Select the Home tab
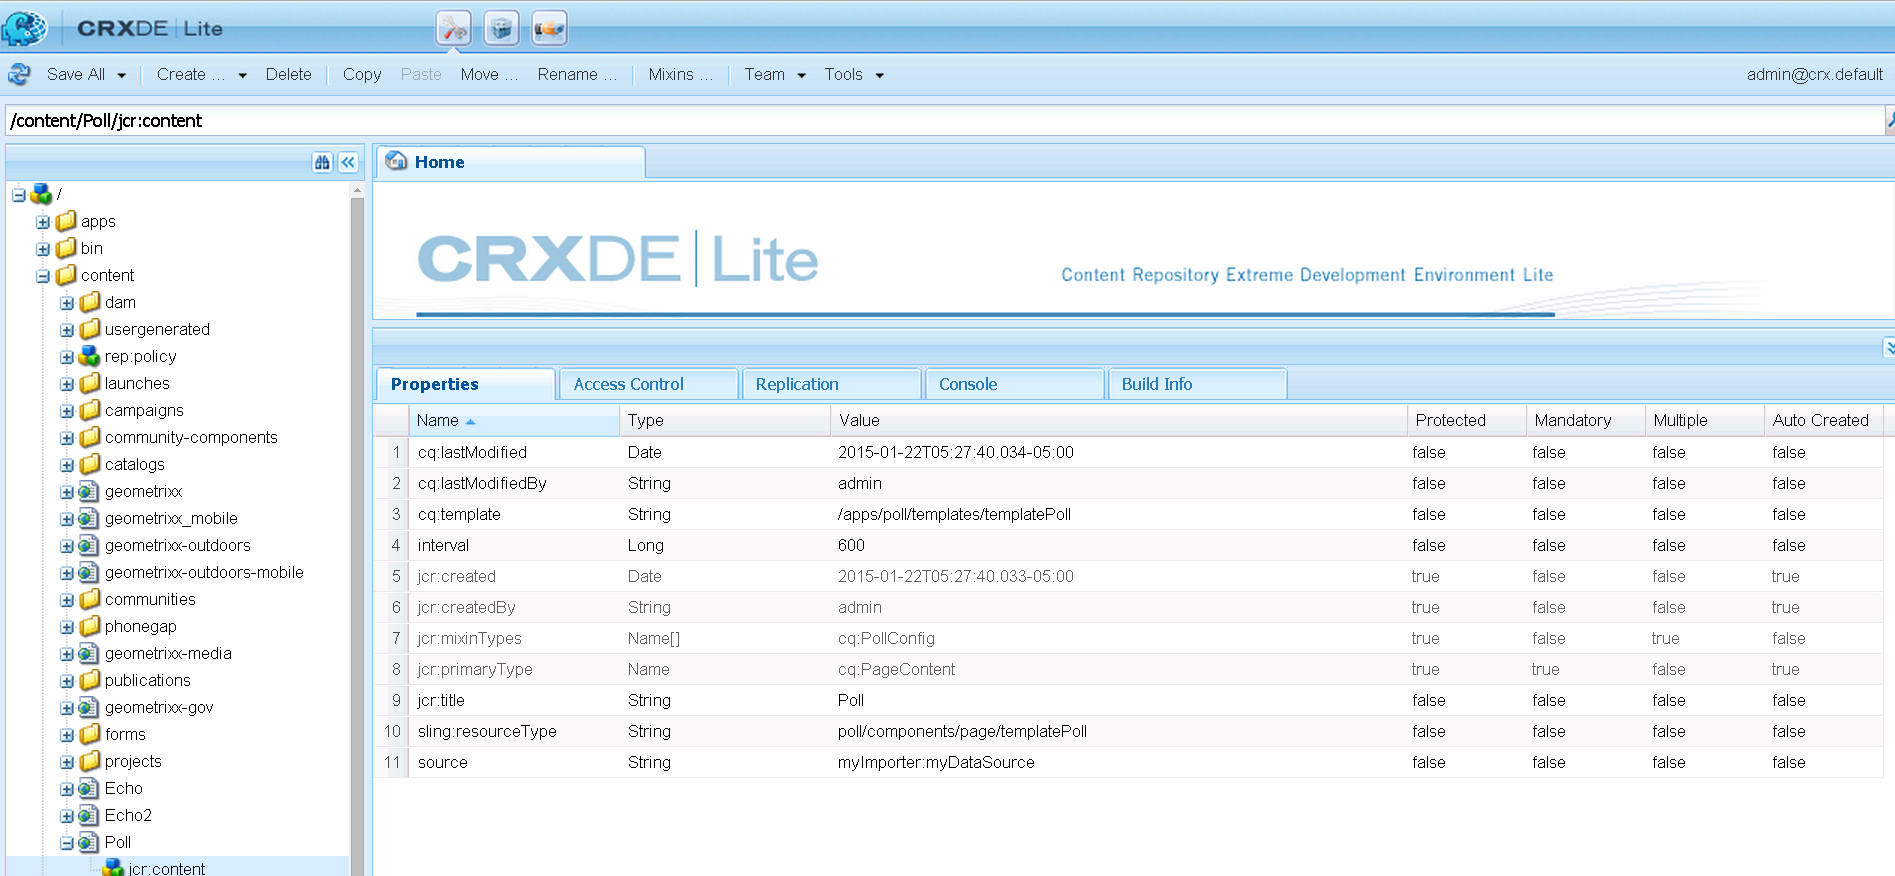 click(510, 162)
